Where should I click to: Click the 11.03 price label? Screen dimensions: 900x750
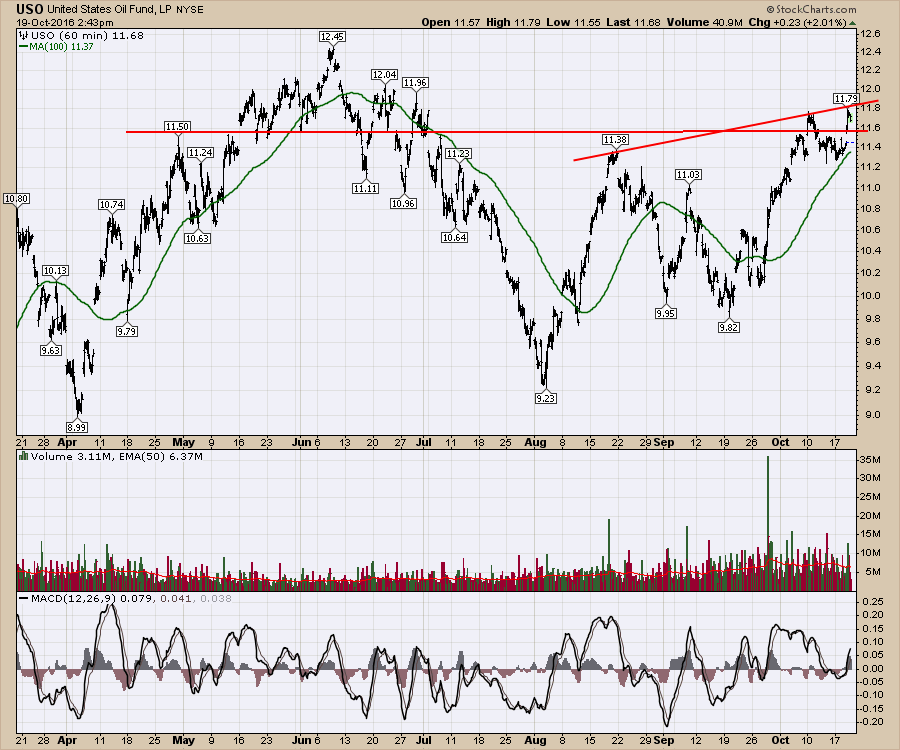(x=688, y=174)
